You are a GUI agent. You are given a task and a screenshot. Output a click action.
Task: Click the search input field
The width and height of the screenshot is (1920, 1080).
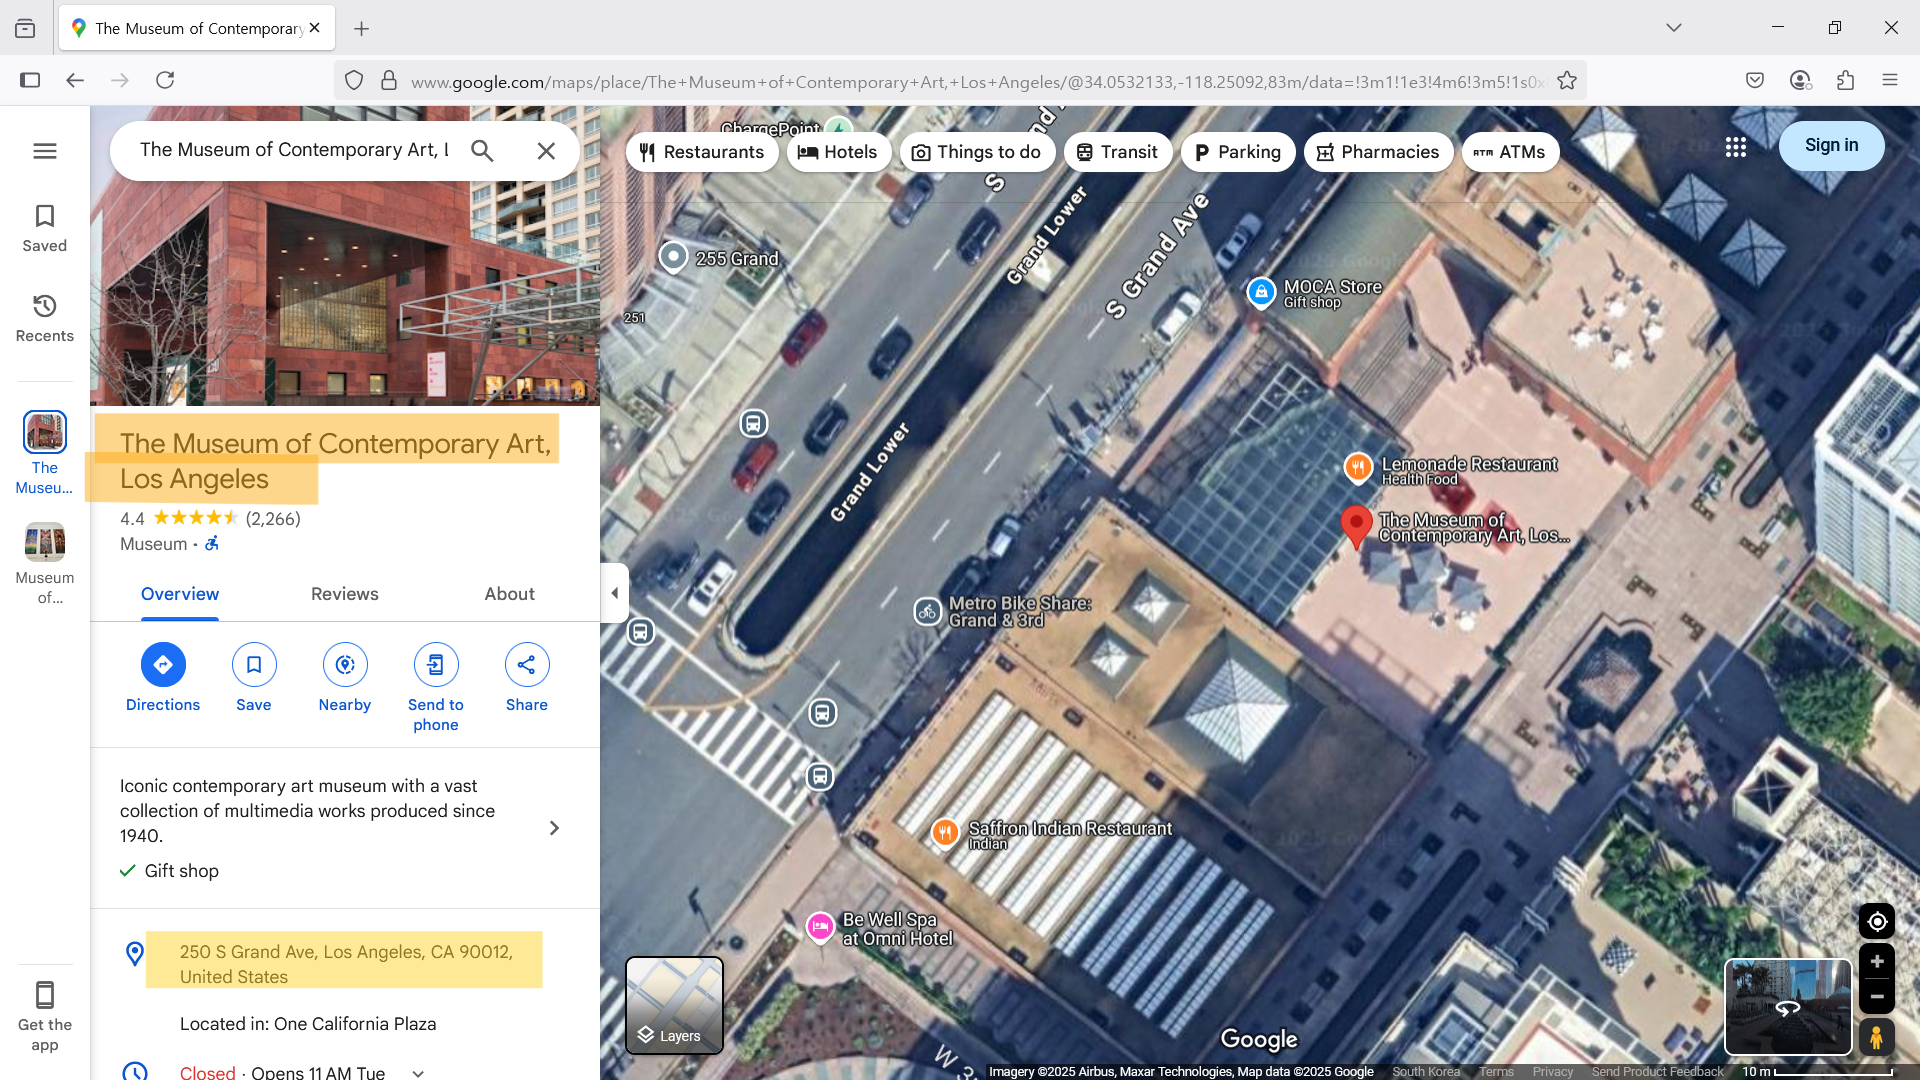tap(294, 150)
